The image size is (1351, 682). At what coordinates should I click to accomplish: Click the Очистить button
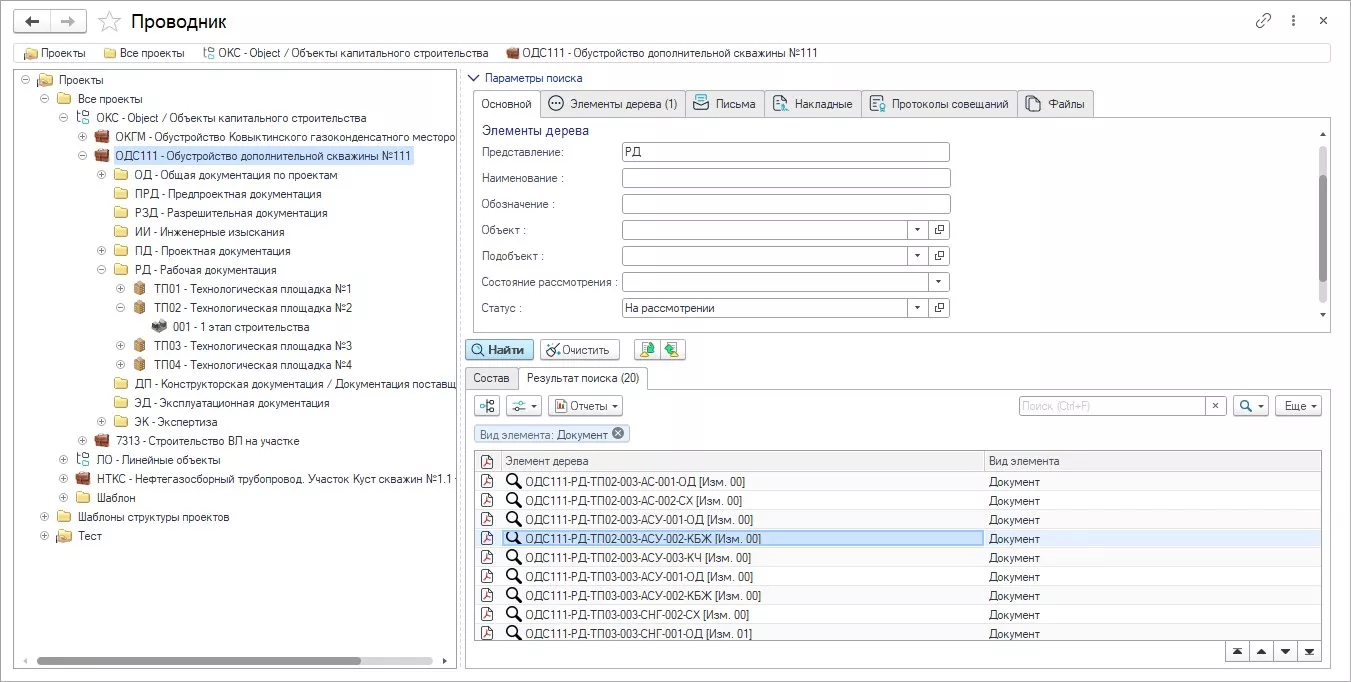[x=580, y=350]
